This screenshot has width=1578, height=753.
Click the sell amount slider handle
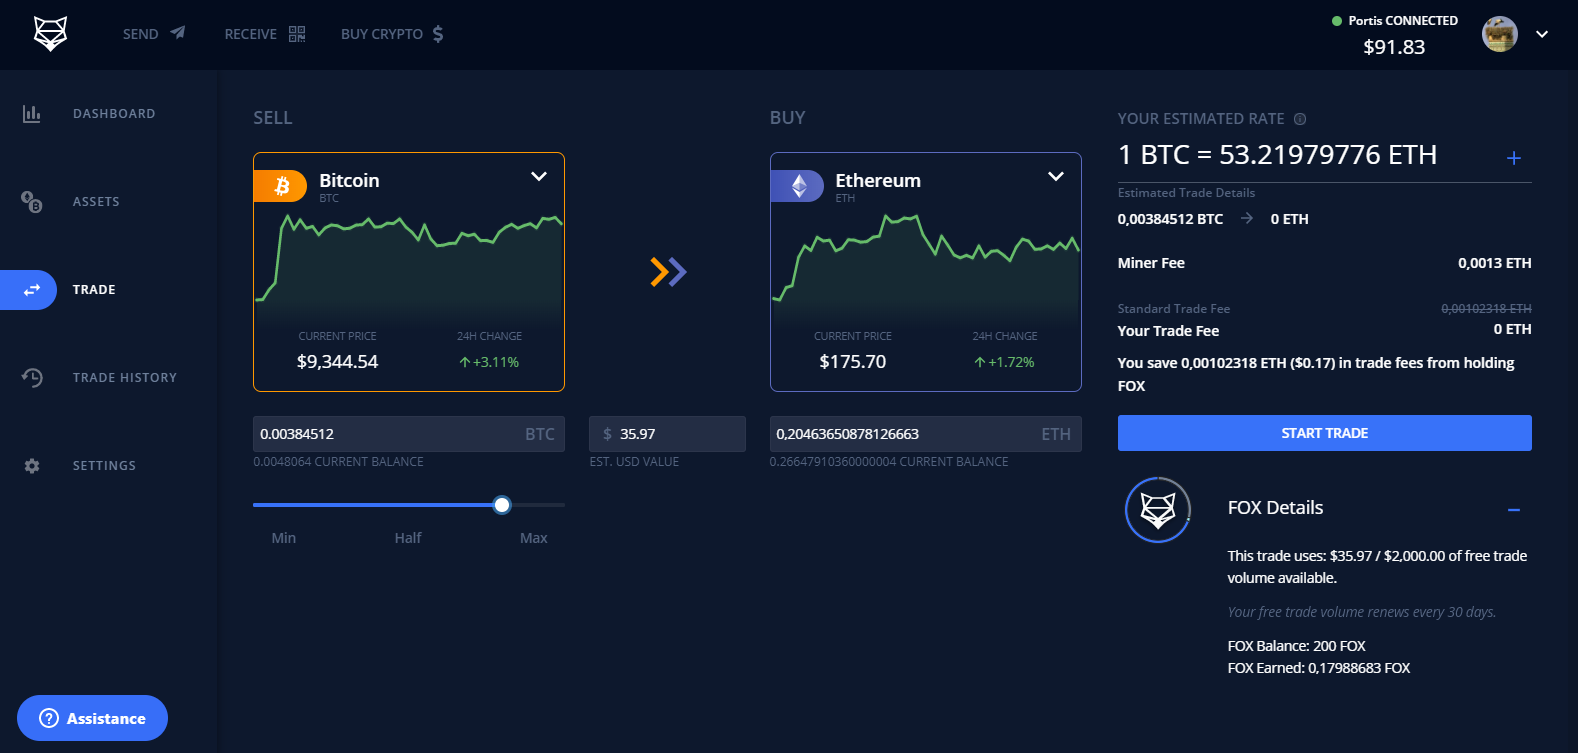502,505
